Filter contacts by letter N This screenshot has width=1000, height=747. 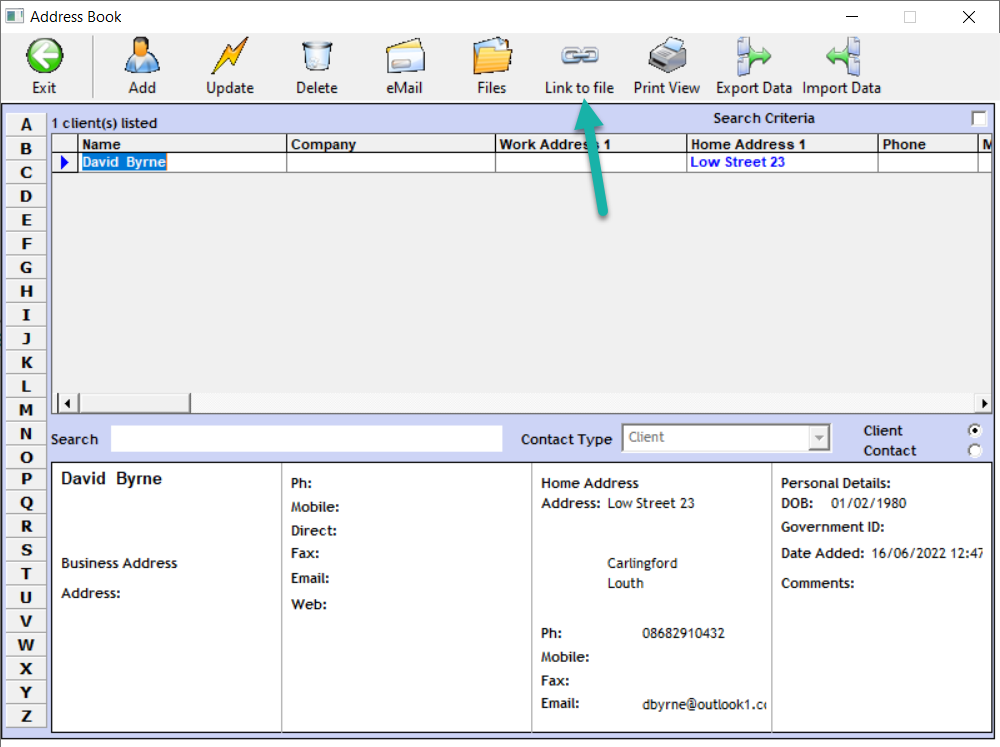[x=26, y=433]
